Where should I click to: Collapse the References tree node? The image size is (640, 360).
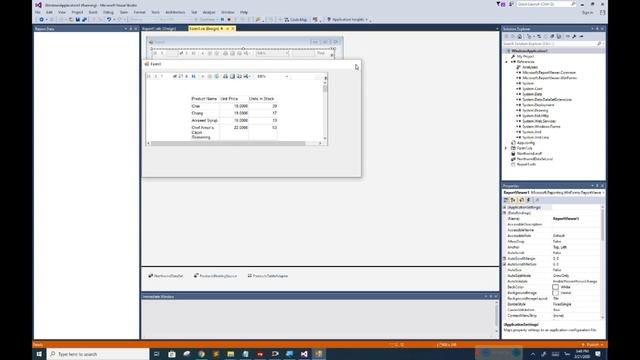(x=507, y=62)
